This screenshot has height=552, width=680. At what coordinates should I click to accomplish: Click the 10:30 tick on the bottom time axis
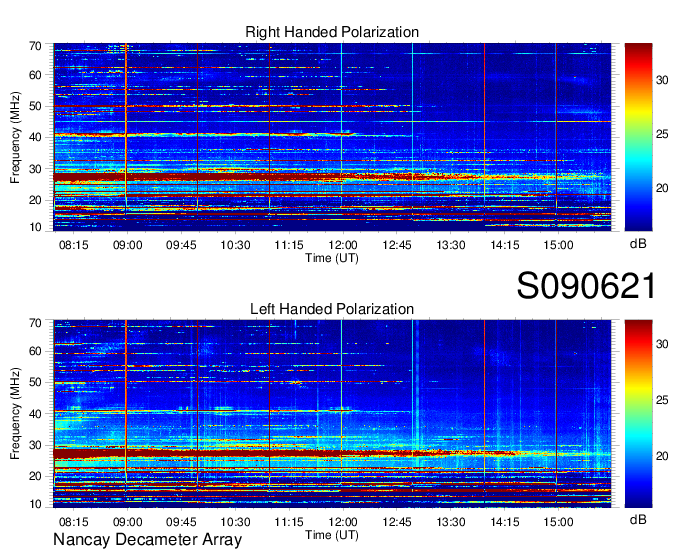click(235, 522)
